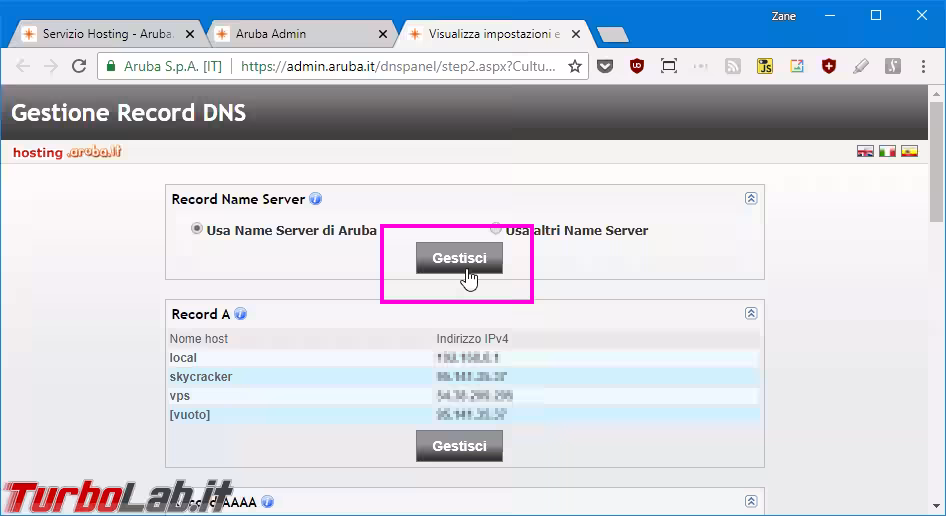Switch language with the Italian flag
The width and height of the screenshot is (946, 516).
tap(887, 152)
